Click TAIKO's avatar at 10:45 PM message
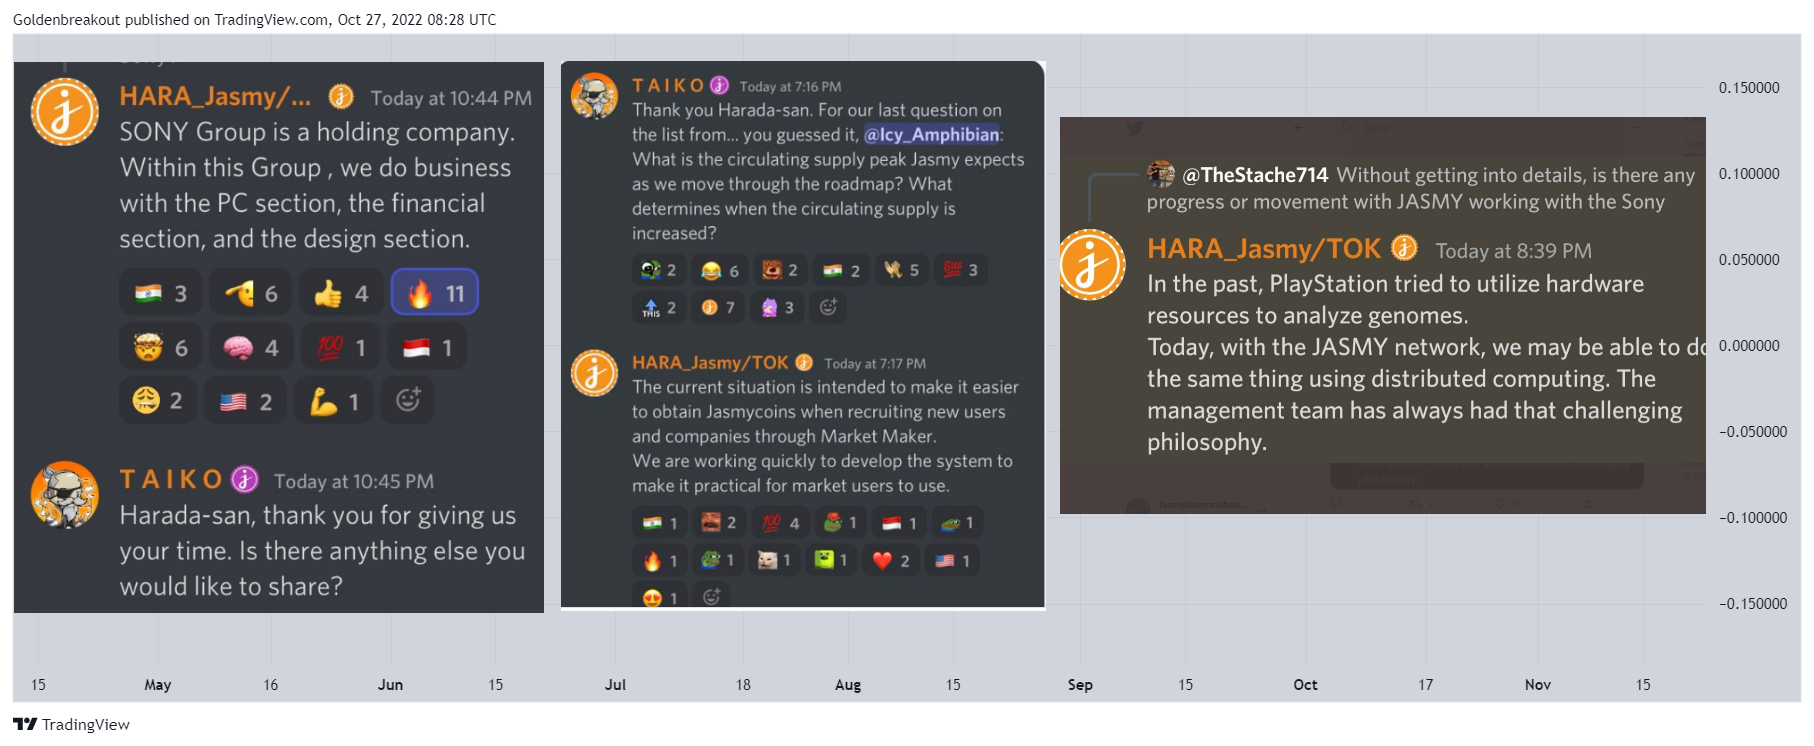Screen dimensions: 1814x746 point(65,496)
